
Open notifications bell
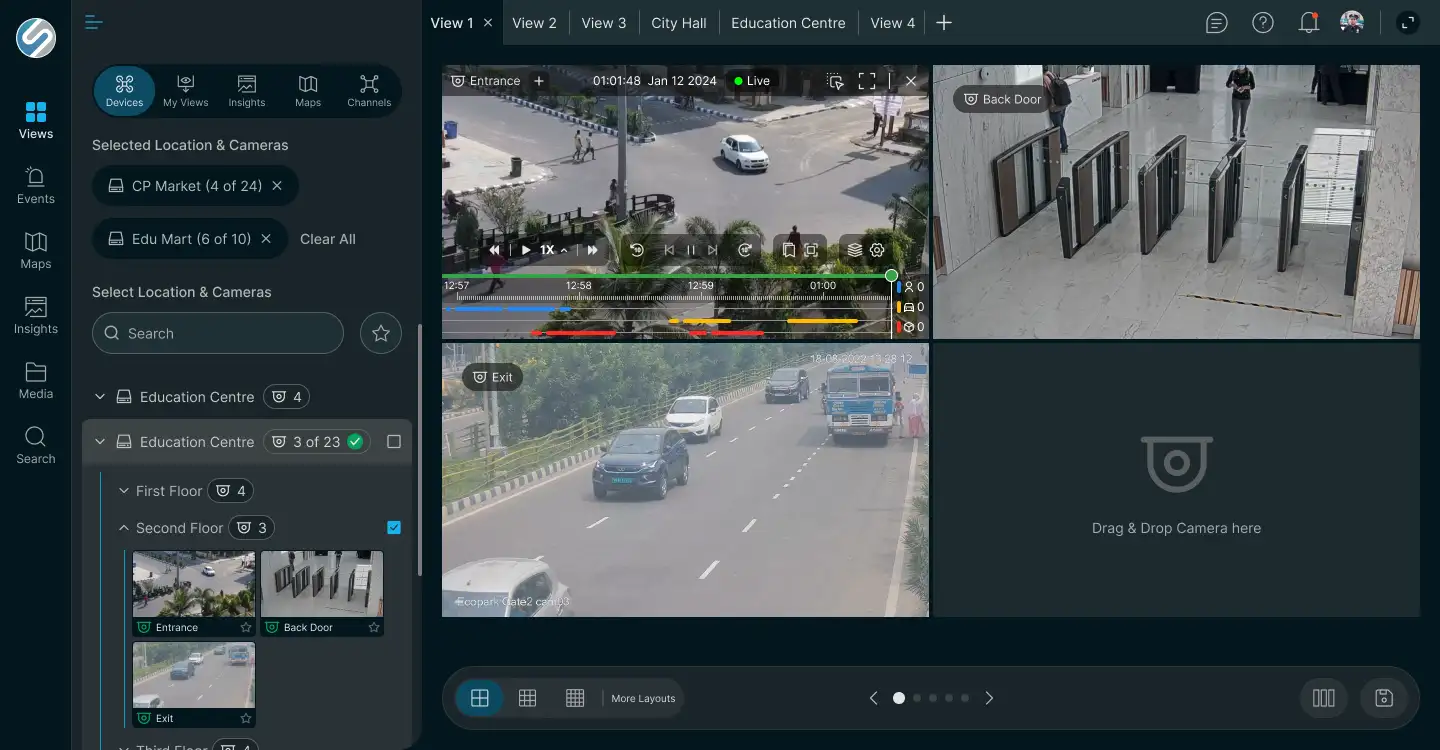pyautogui.click(x=1309, y=22)
